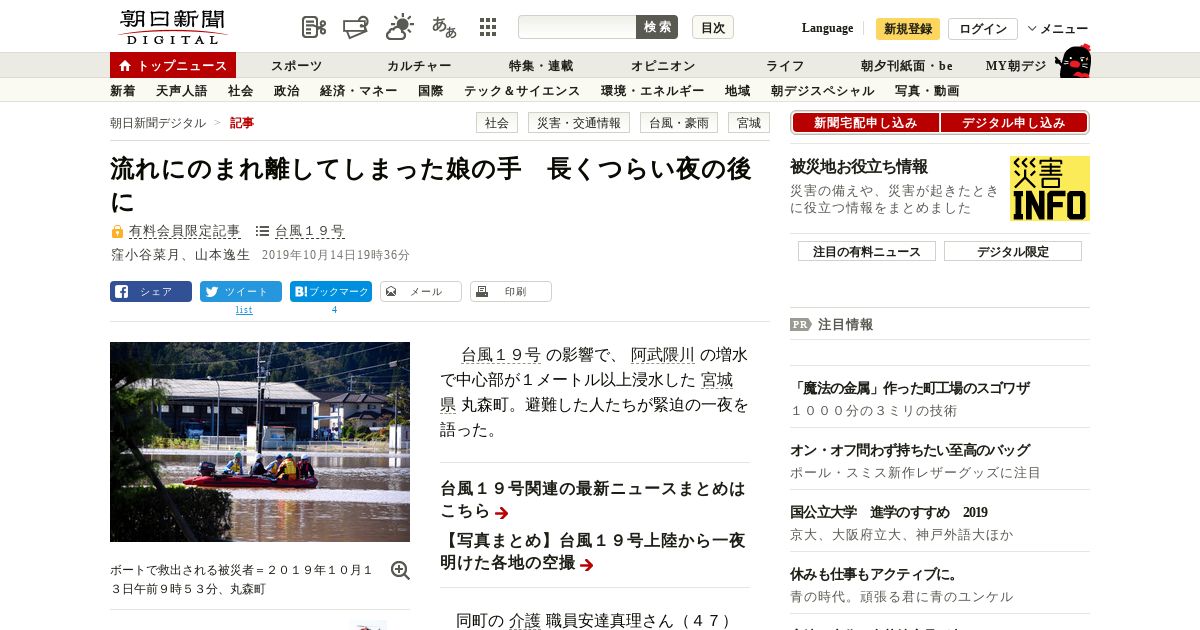Enlarge photo with the magnifier icon
The height and width of the screenshot is (630, 1200).
pos(400,570)
